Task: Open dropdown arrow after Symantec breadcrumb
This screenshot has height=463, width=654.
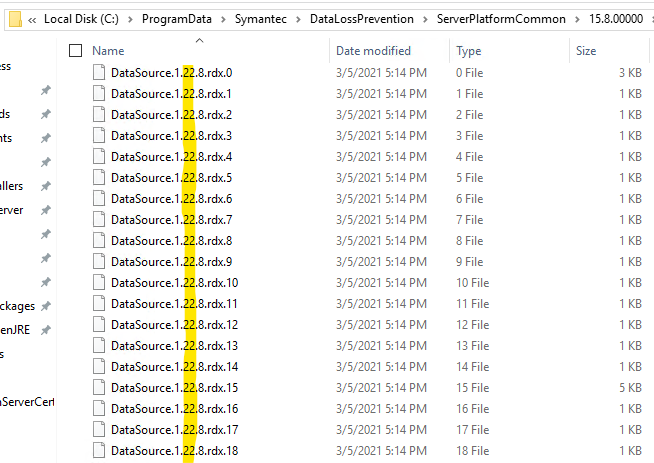Action: coord(298,20)
